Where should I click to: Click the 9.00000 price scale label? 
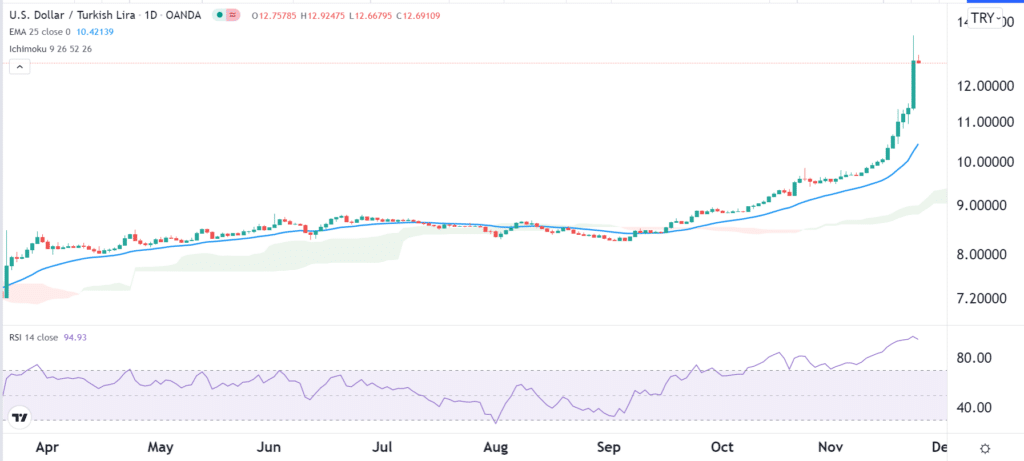coord(980,205)
